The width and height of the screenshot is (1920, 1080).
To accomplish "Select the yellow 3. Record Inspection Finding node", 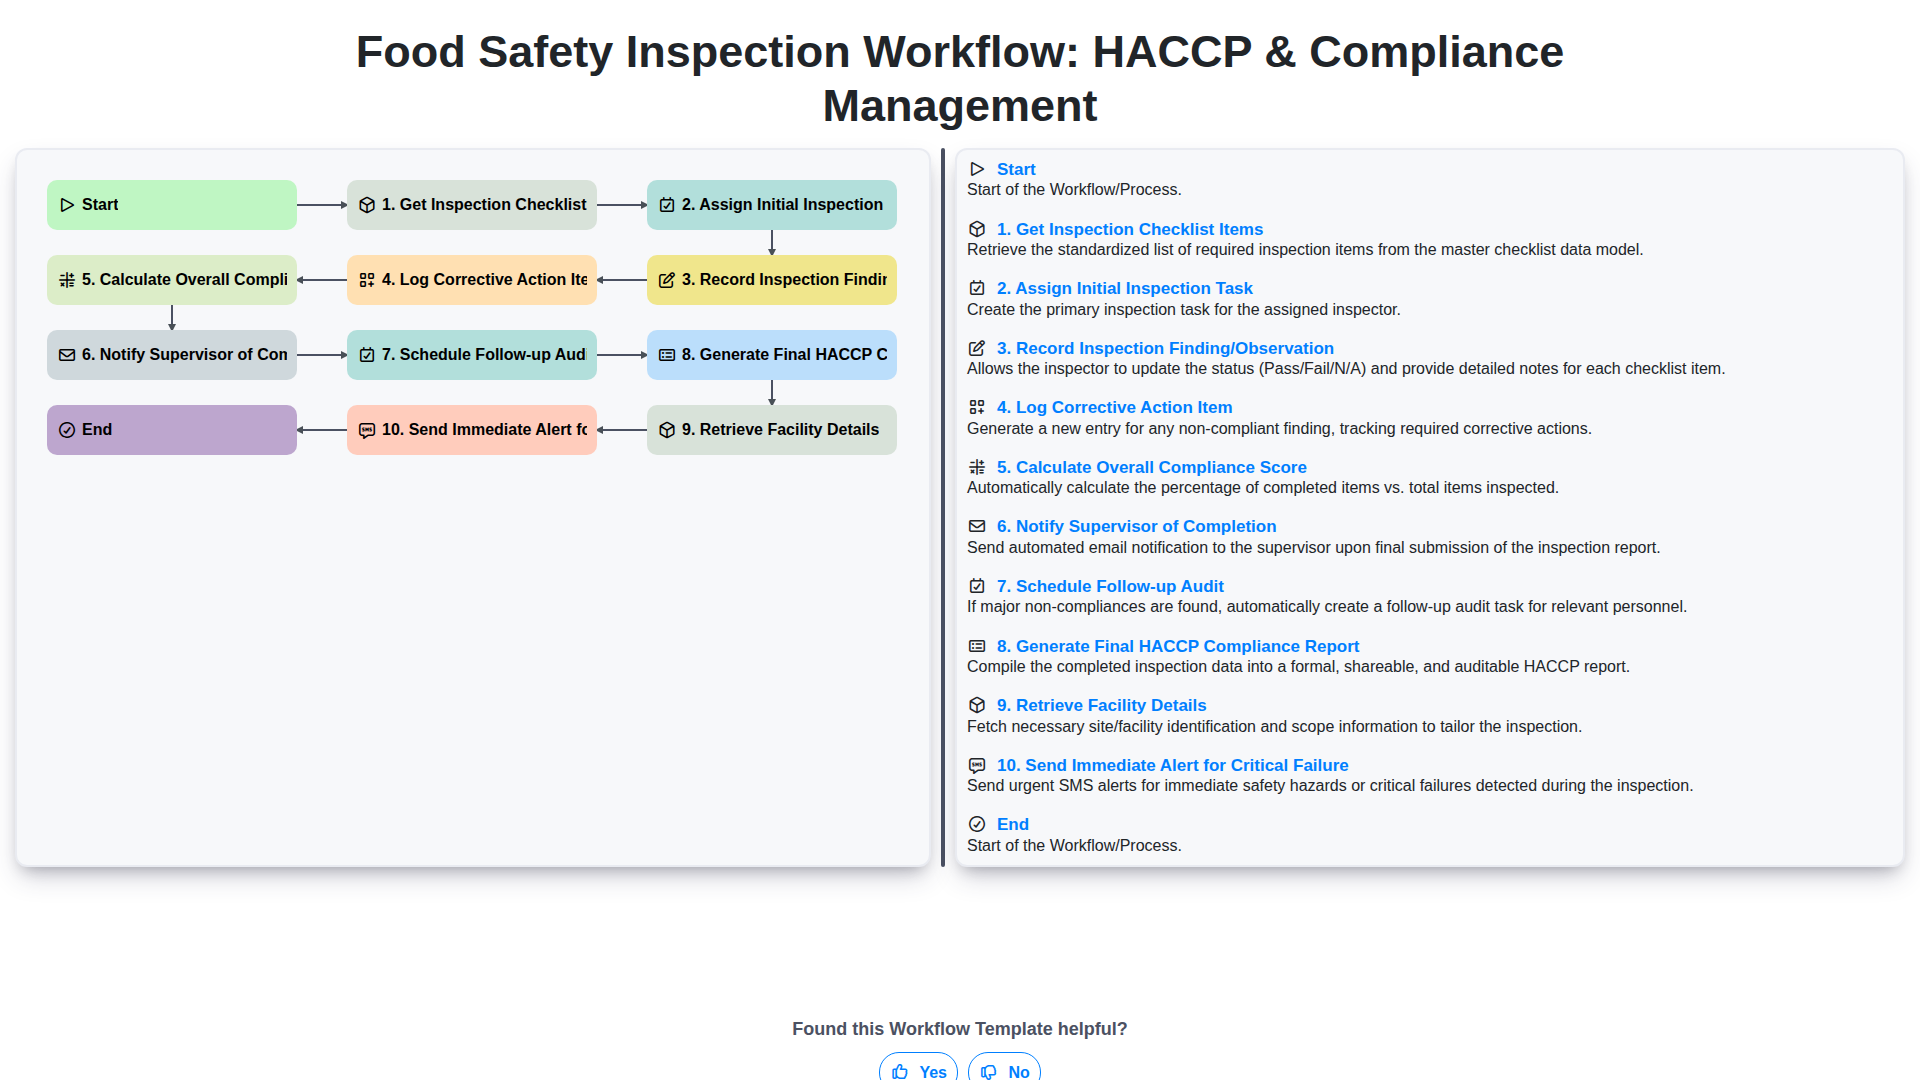I will click(x=772, y=280).
